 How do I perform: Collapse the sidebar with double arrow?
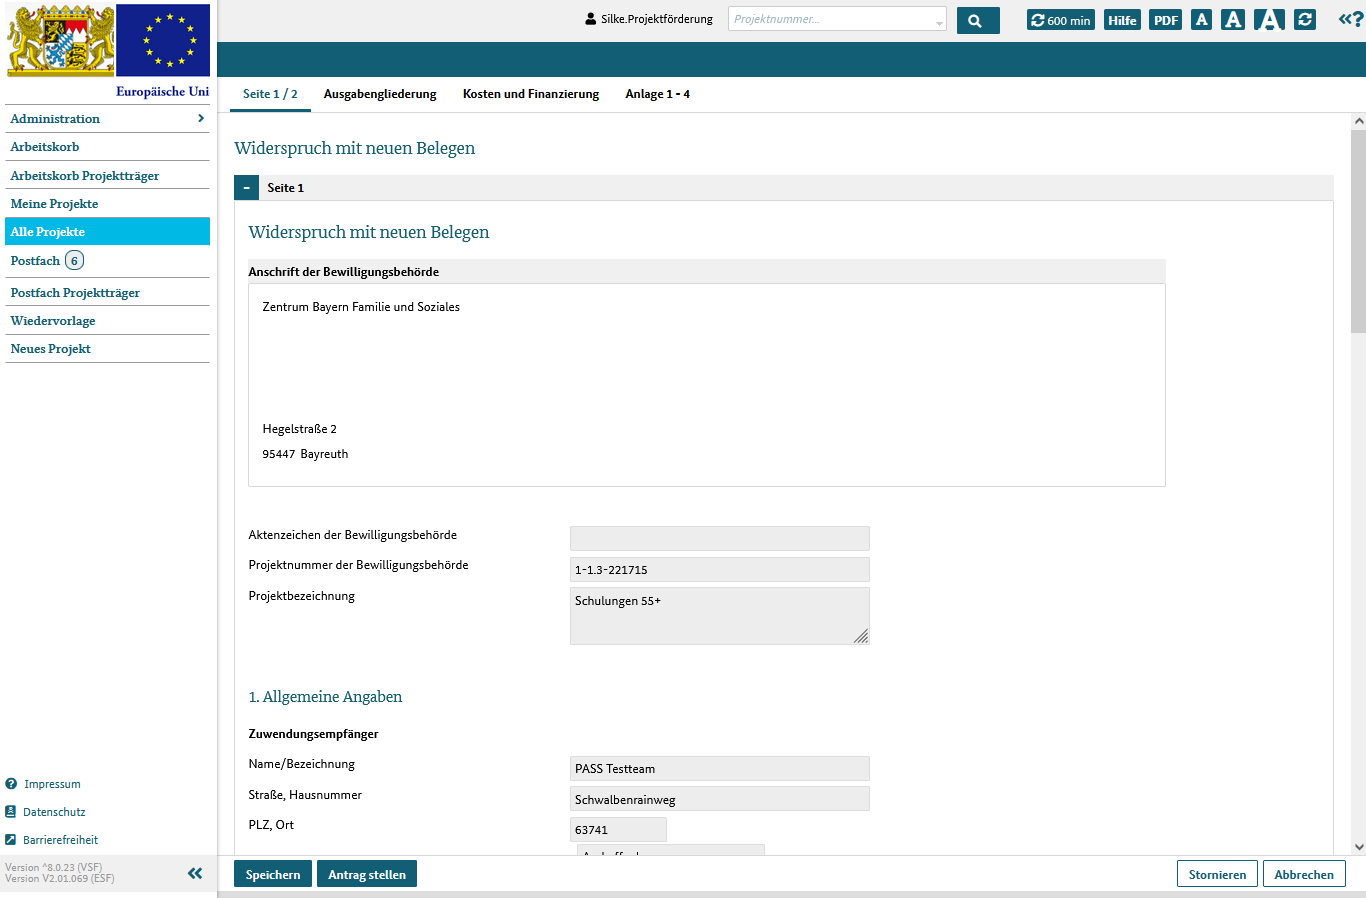pyautogui.click(x=195, y=873)
